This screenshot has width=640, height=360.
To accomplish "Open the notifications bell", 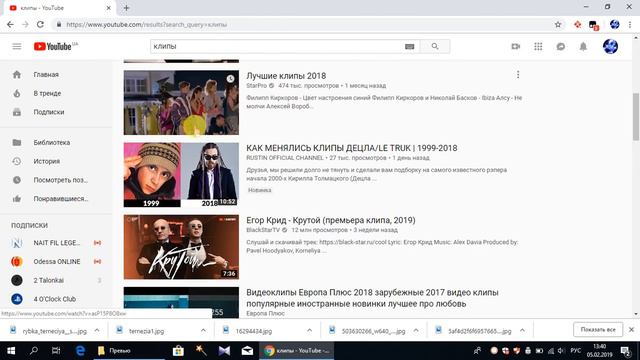I will pyautogui.click(x=583, y=47).
